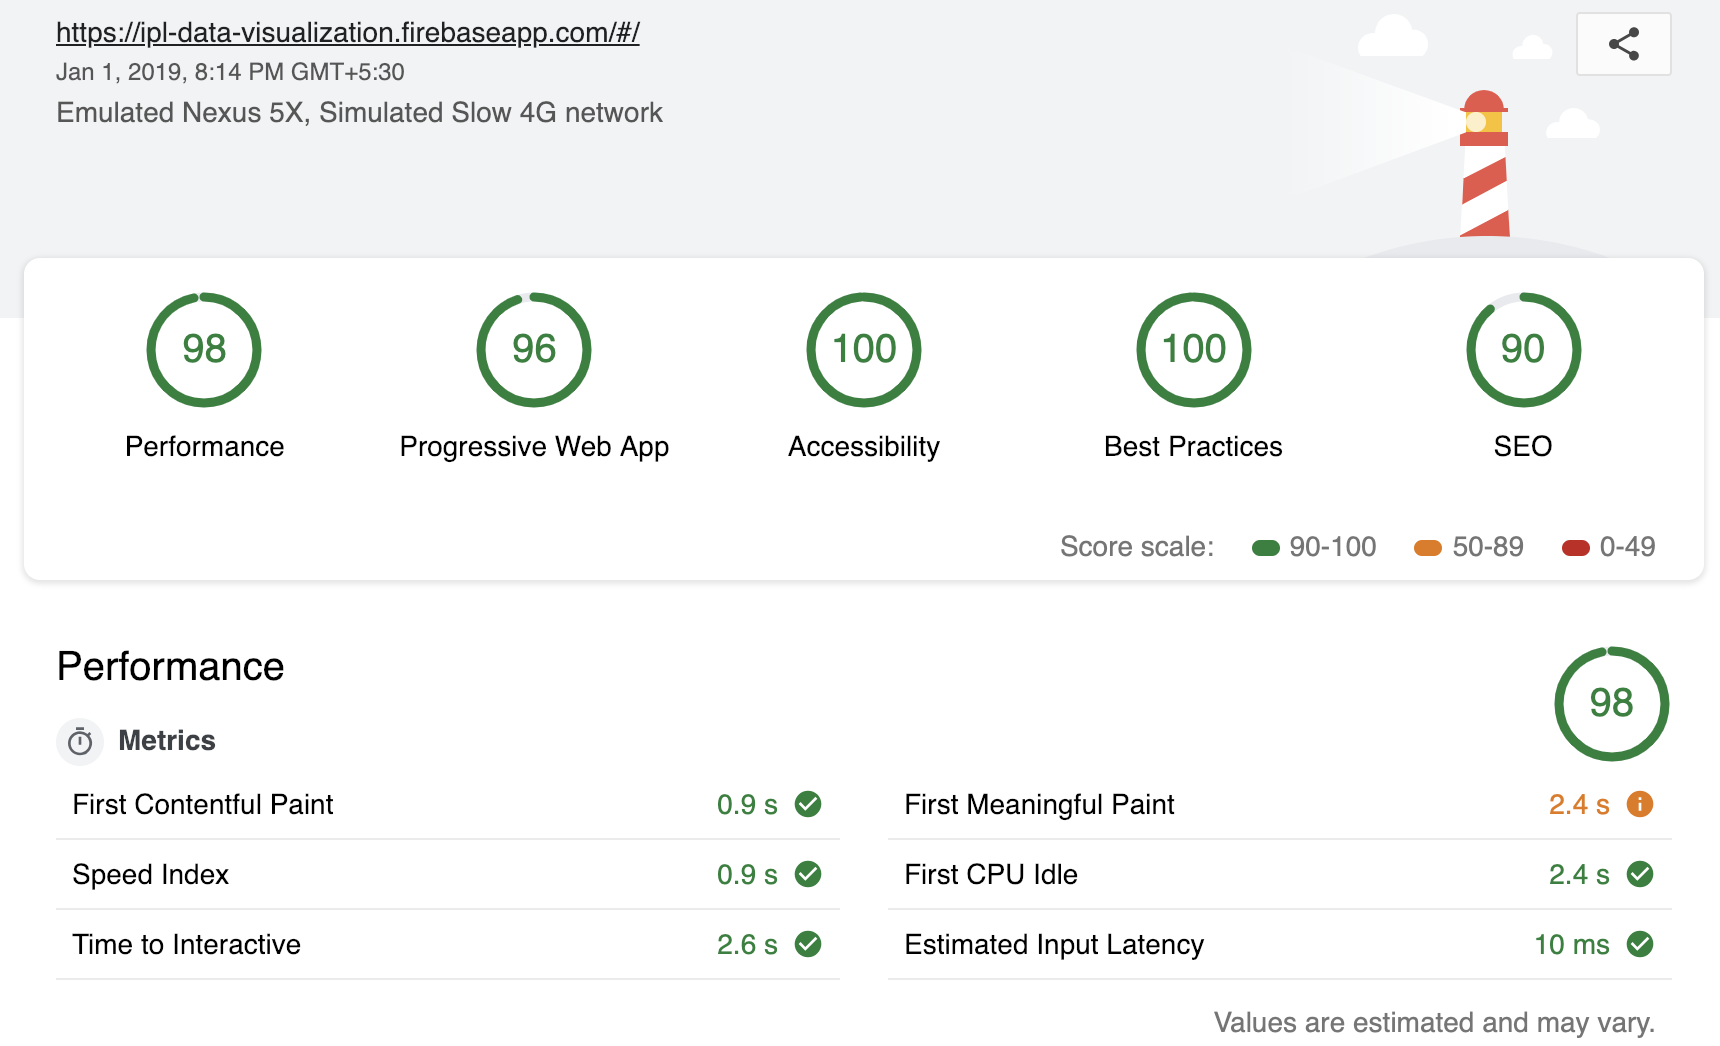Click the Best Practices gauge showing 100
The image size is (1720, 1046).
coord(1193,349)
